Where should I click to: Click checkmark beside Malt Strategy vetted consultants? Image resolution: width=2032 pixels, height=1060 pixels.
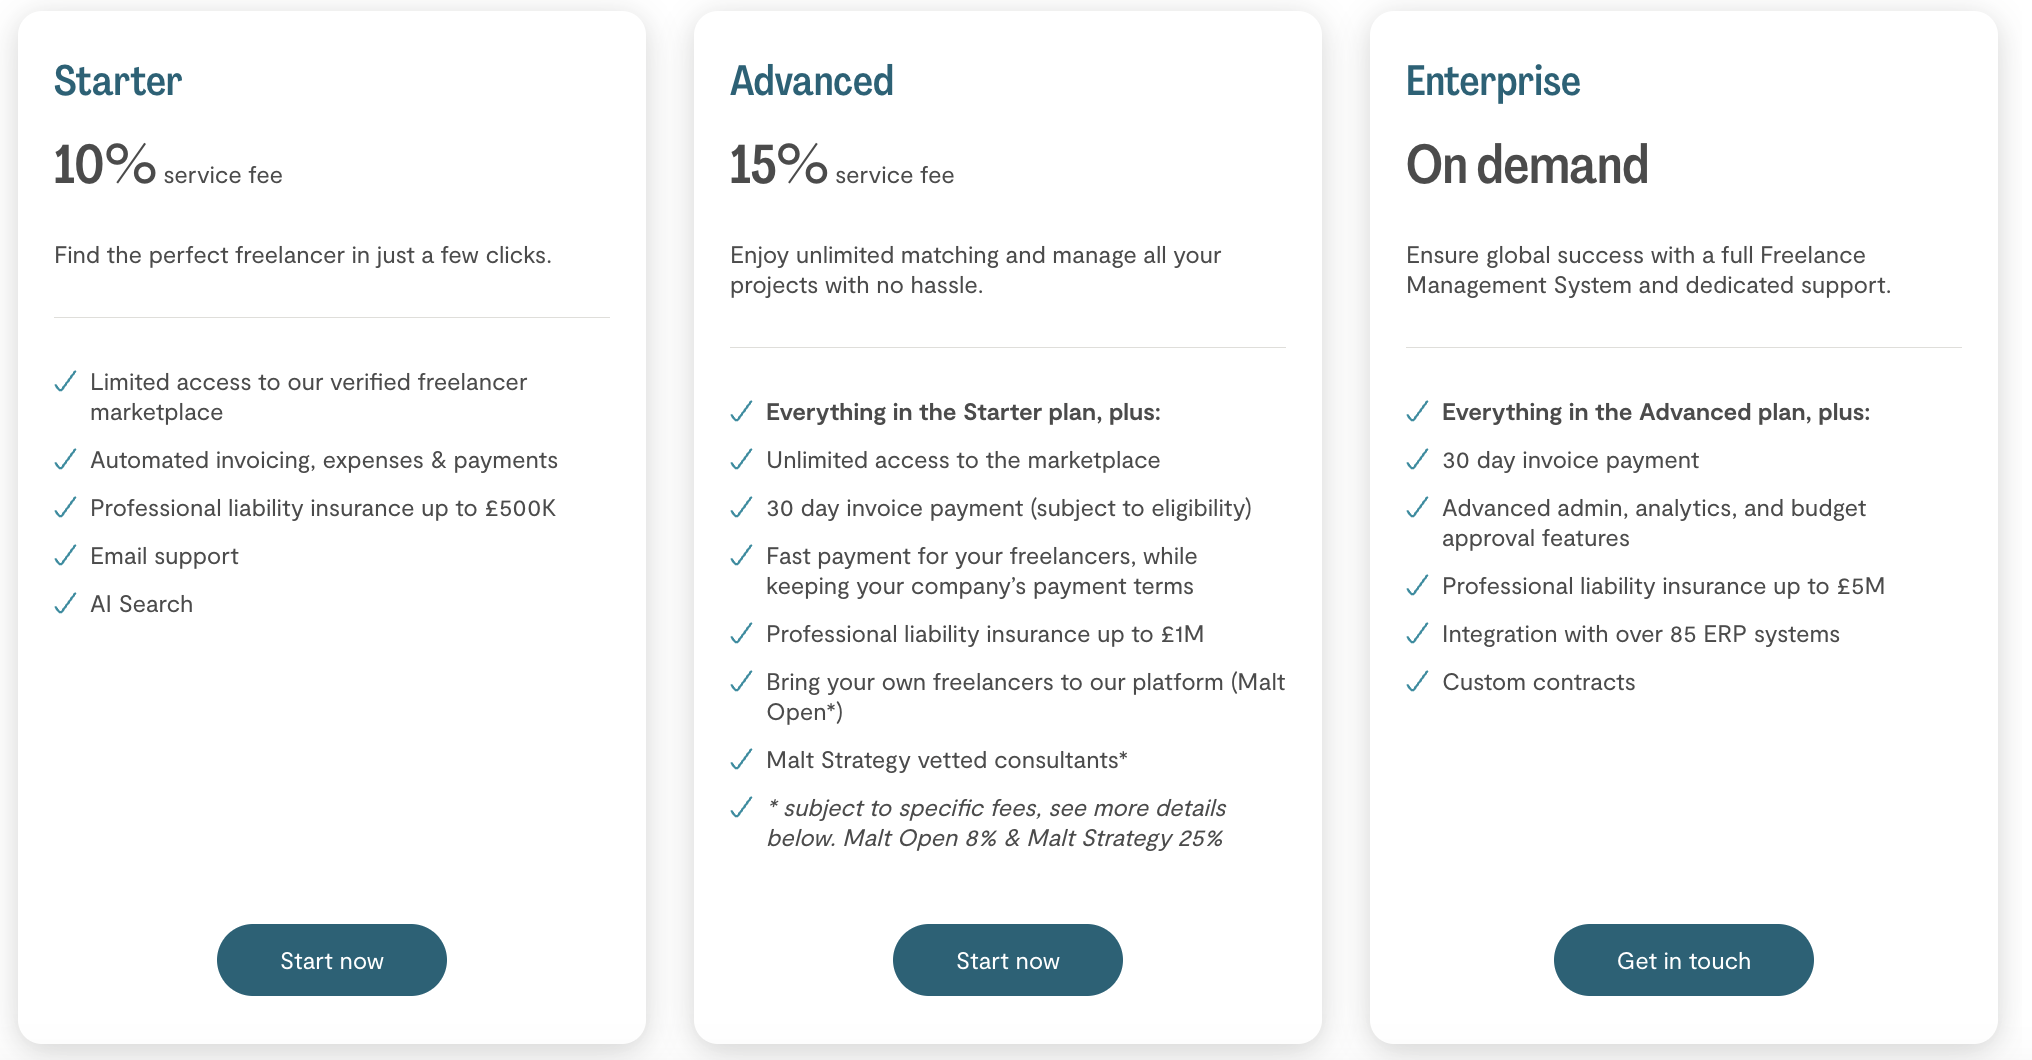(x=741, y=760)
